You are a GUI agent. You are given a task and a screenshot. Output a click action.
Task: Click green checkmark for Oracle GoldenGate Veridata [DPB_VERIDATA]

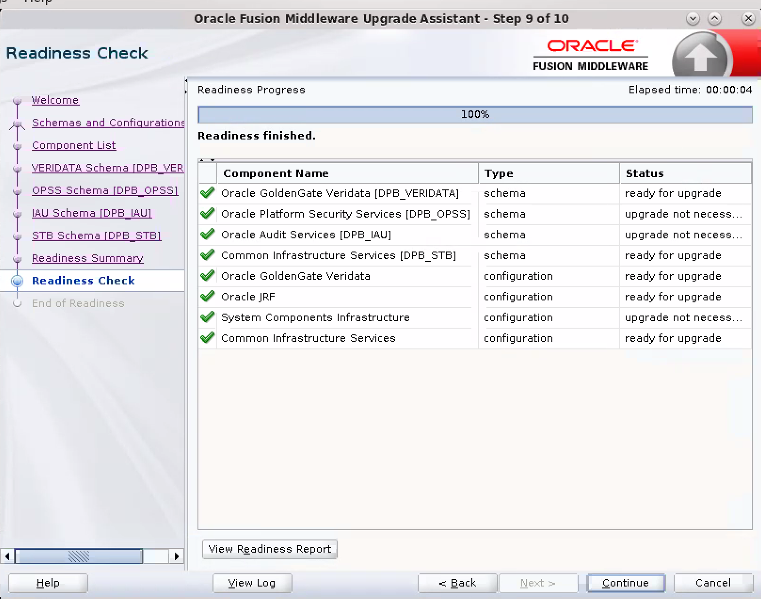pyautogui.click(x=207, y=193)
